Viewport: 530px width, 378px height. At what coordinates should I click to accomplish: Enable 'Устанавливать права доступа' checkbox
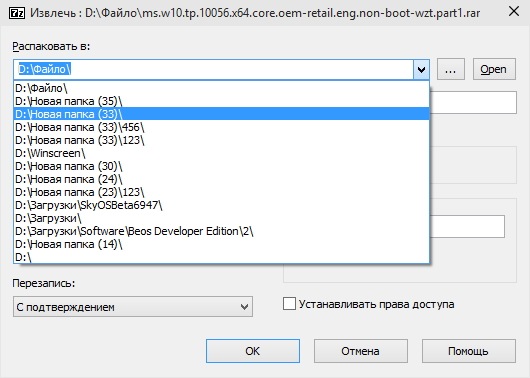click(x=289, y=304)
